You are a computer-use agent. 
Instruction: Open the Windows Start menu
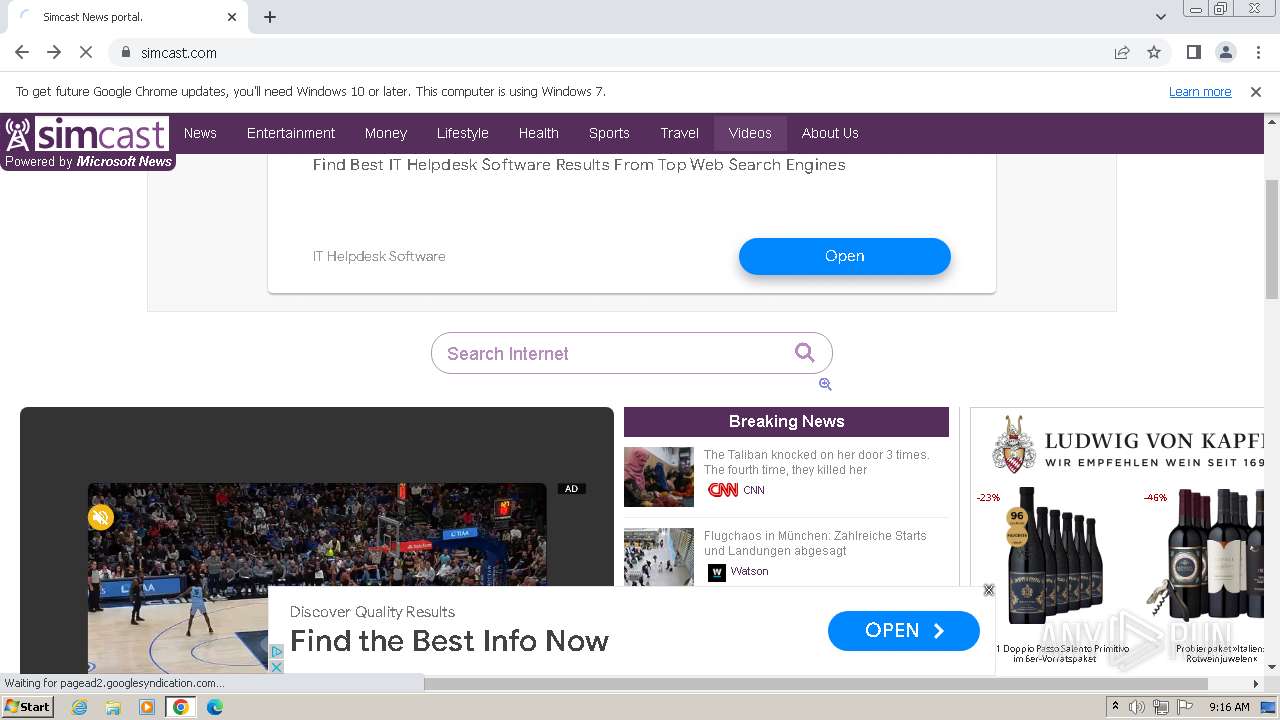click(x=28, y=707)
